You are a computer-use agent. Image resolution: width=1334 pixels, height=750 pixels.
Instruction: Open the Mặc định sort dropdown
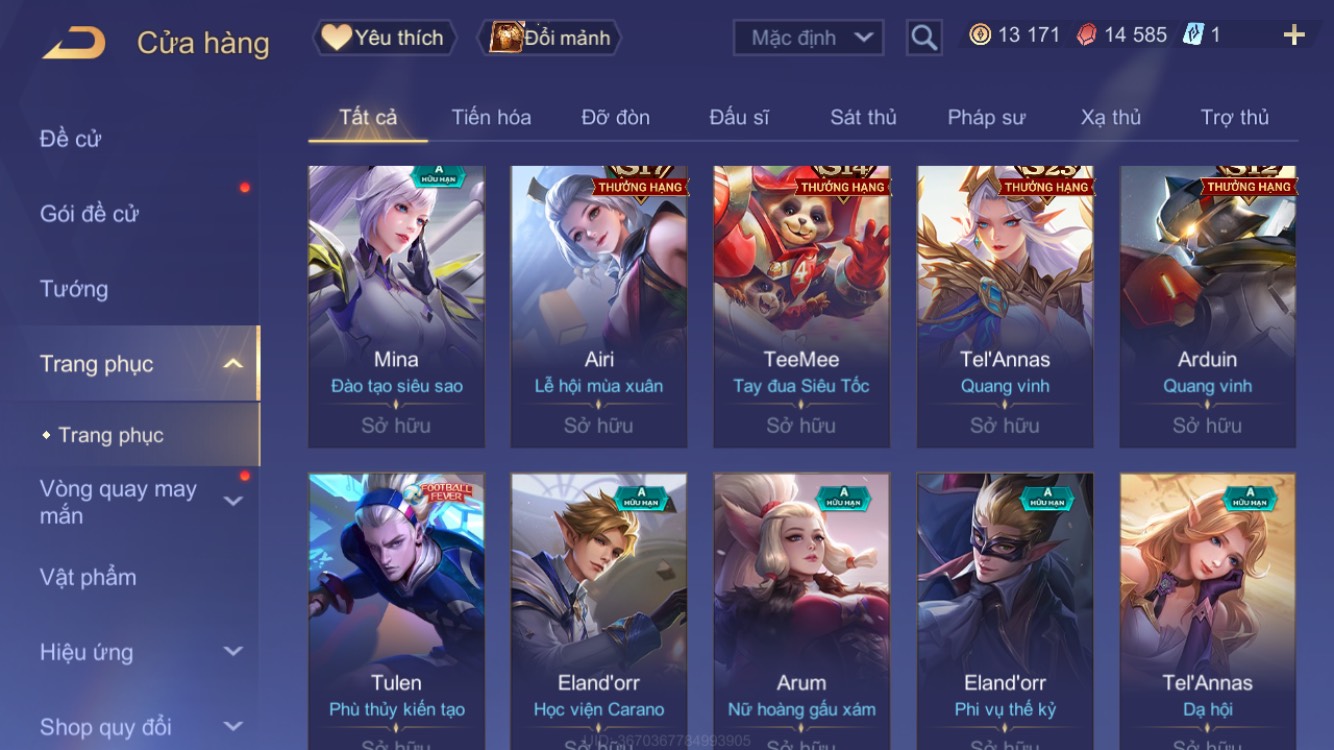point(809,38)
